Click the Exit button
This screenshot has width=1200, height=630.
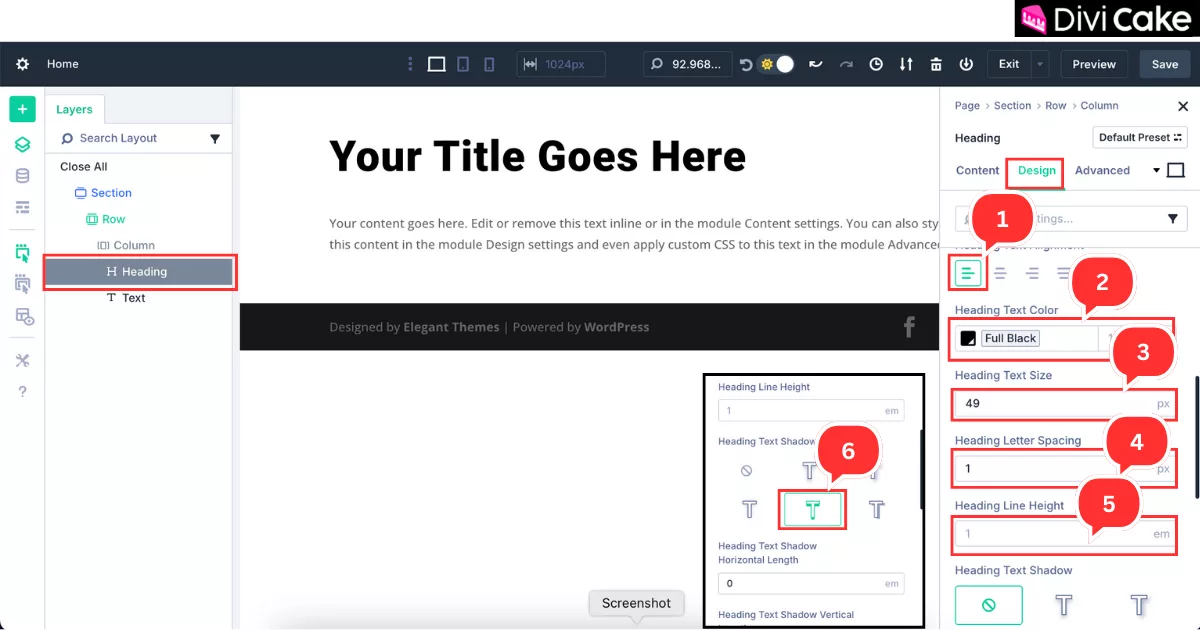tap(1009, 64)
